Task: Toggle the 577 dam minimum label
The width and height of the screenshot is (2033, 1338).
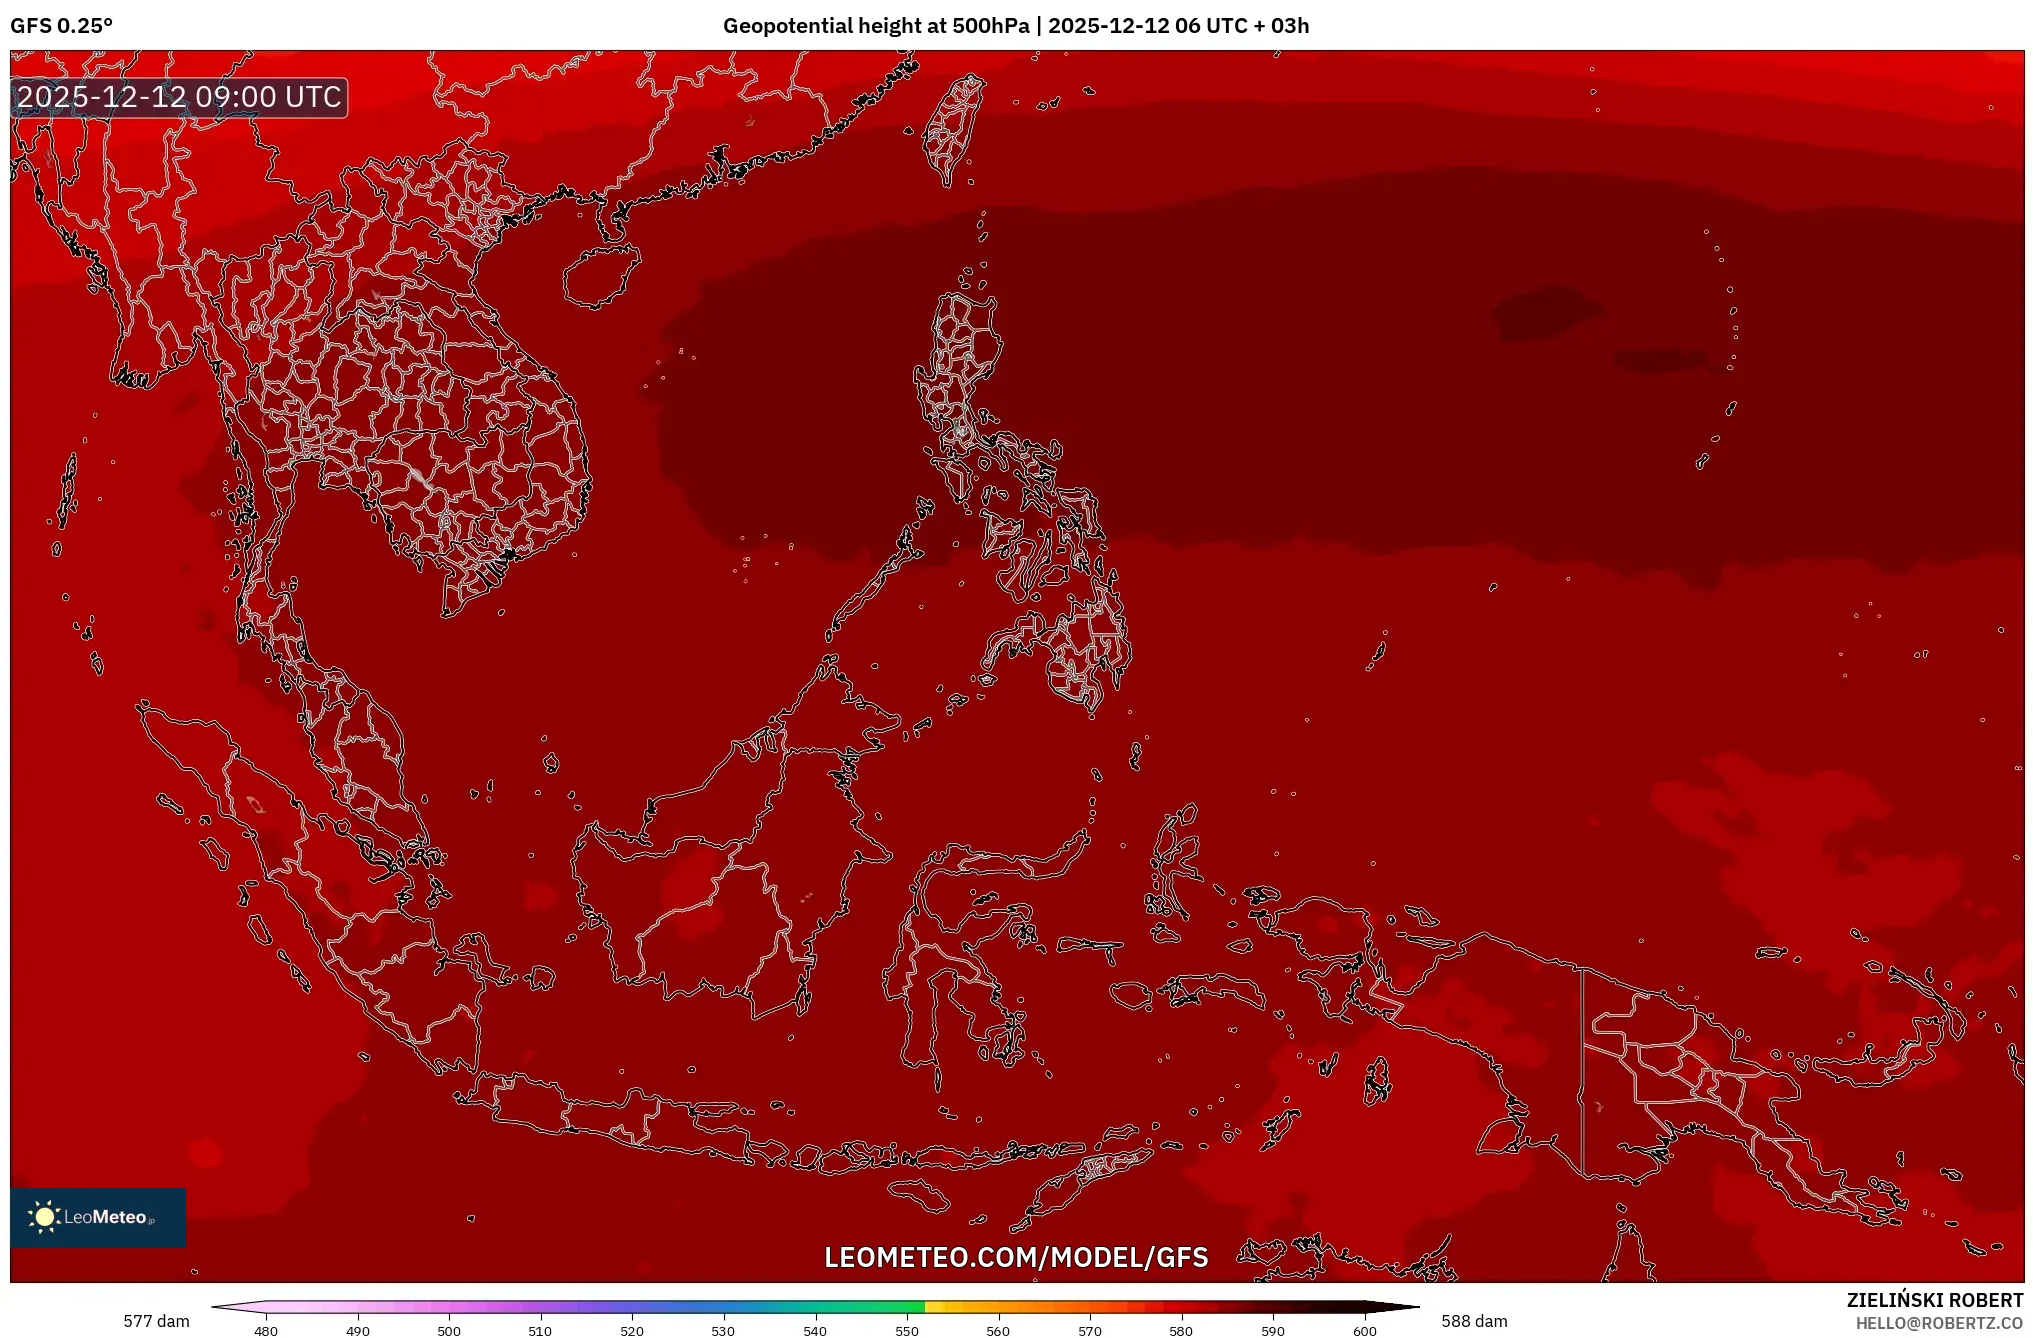Action: pos(156,1320)
